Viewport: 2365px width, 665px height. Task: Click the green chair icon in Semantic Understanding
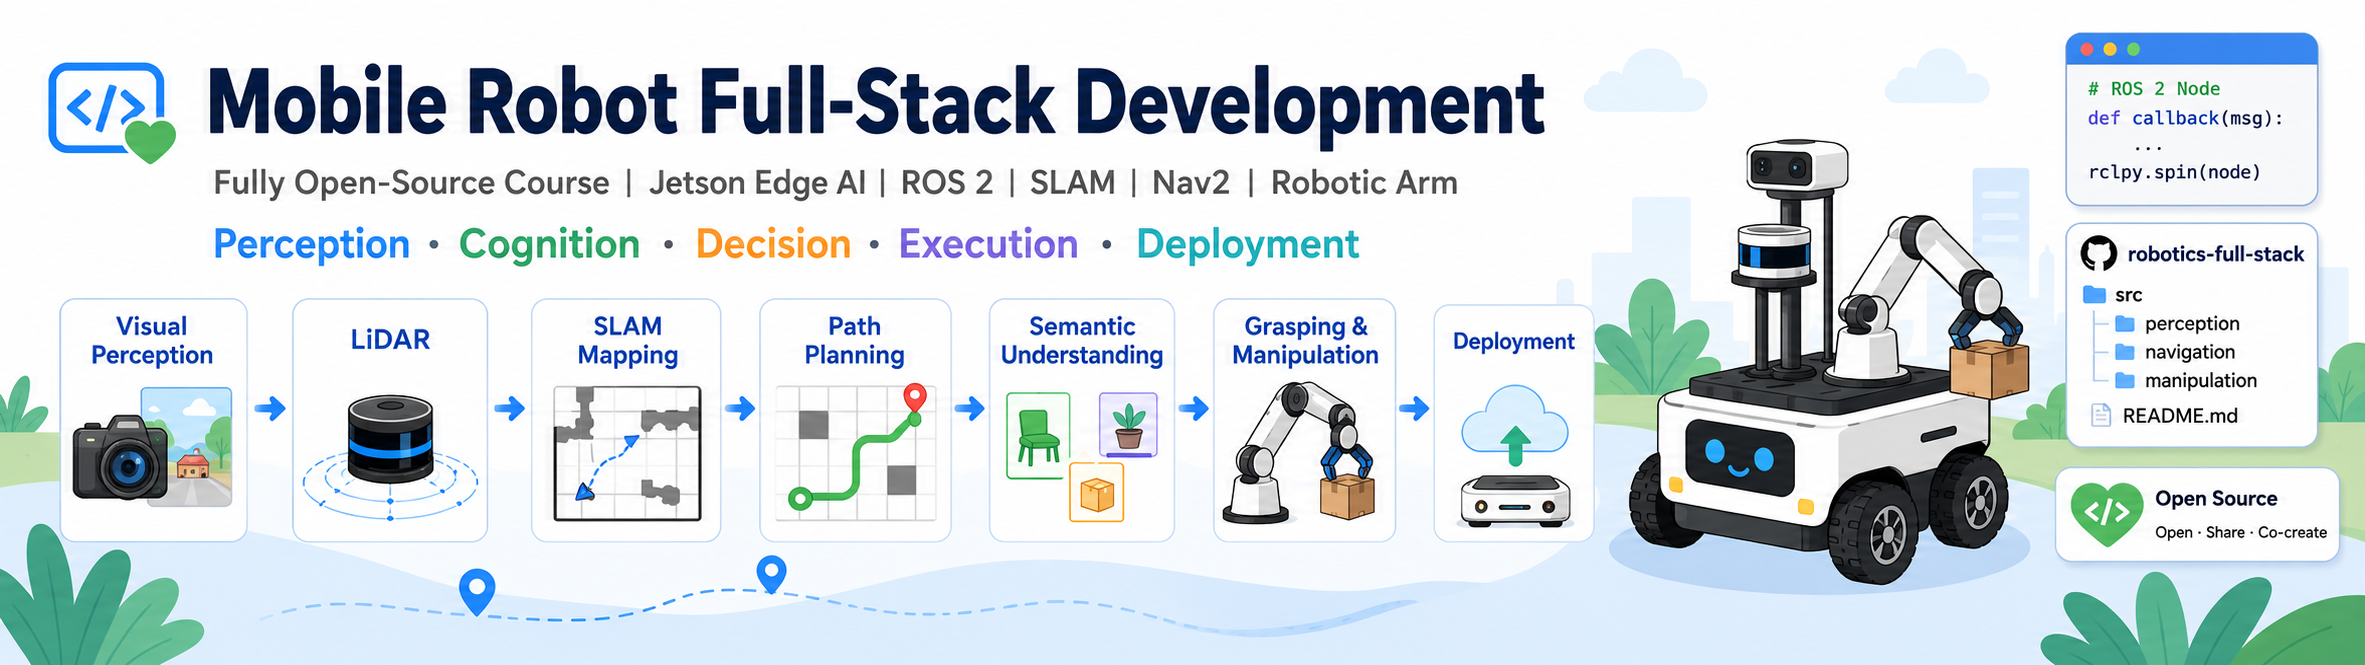pos(1038,436)
